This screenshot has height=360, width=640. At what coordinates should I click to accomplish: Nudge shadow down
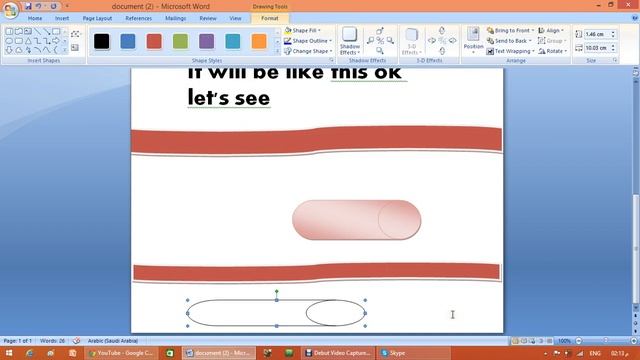(x=380, y=51)
